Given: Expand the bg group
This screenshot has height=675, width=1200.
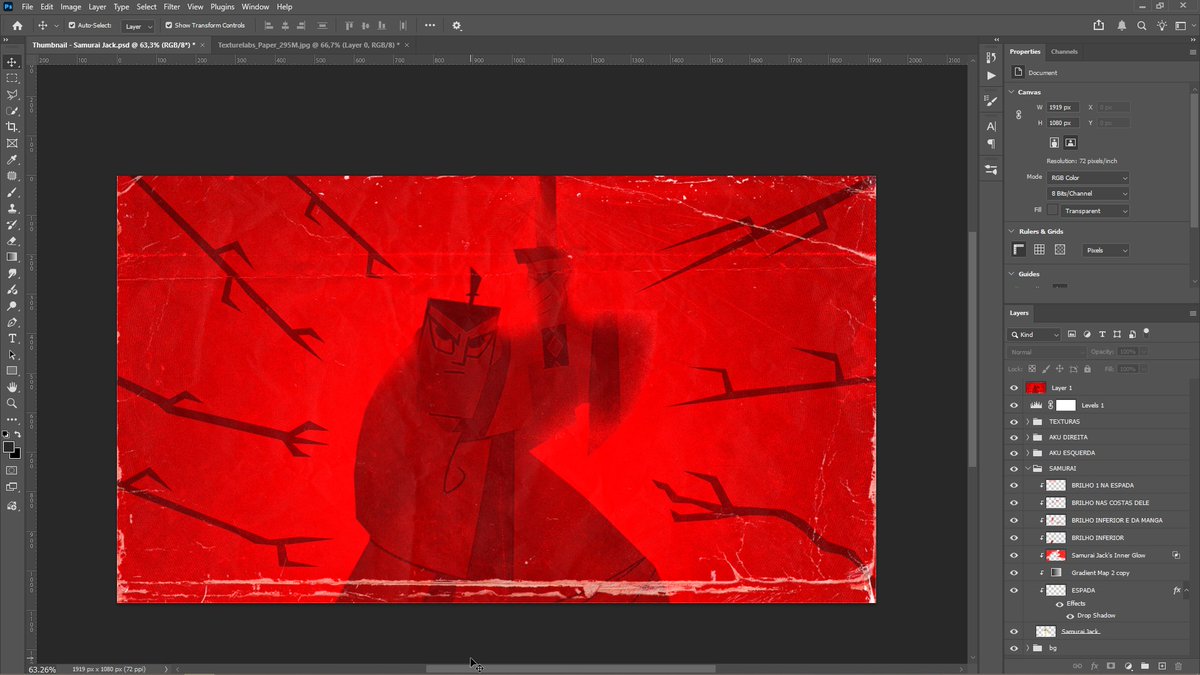Looking at the screenshot, I should (x=1027, y=648).
